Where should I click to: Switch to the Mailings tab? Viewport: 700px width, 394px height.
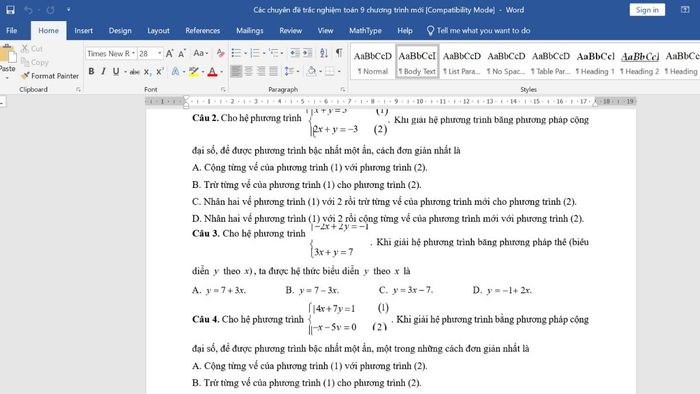coord(250,30)
